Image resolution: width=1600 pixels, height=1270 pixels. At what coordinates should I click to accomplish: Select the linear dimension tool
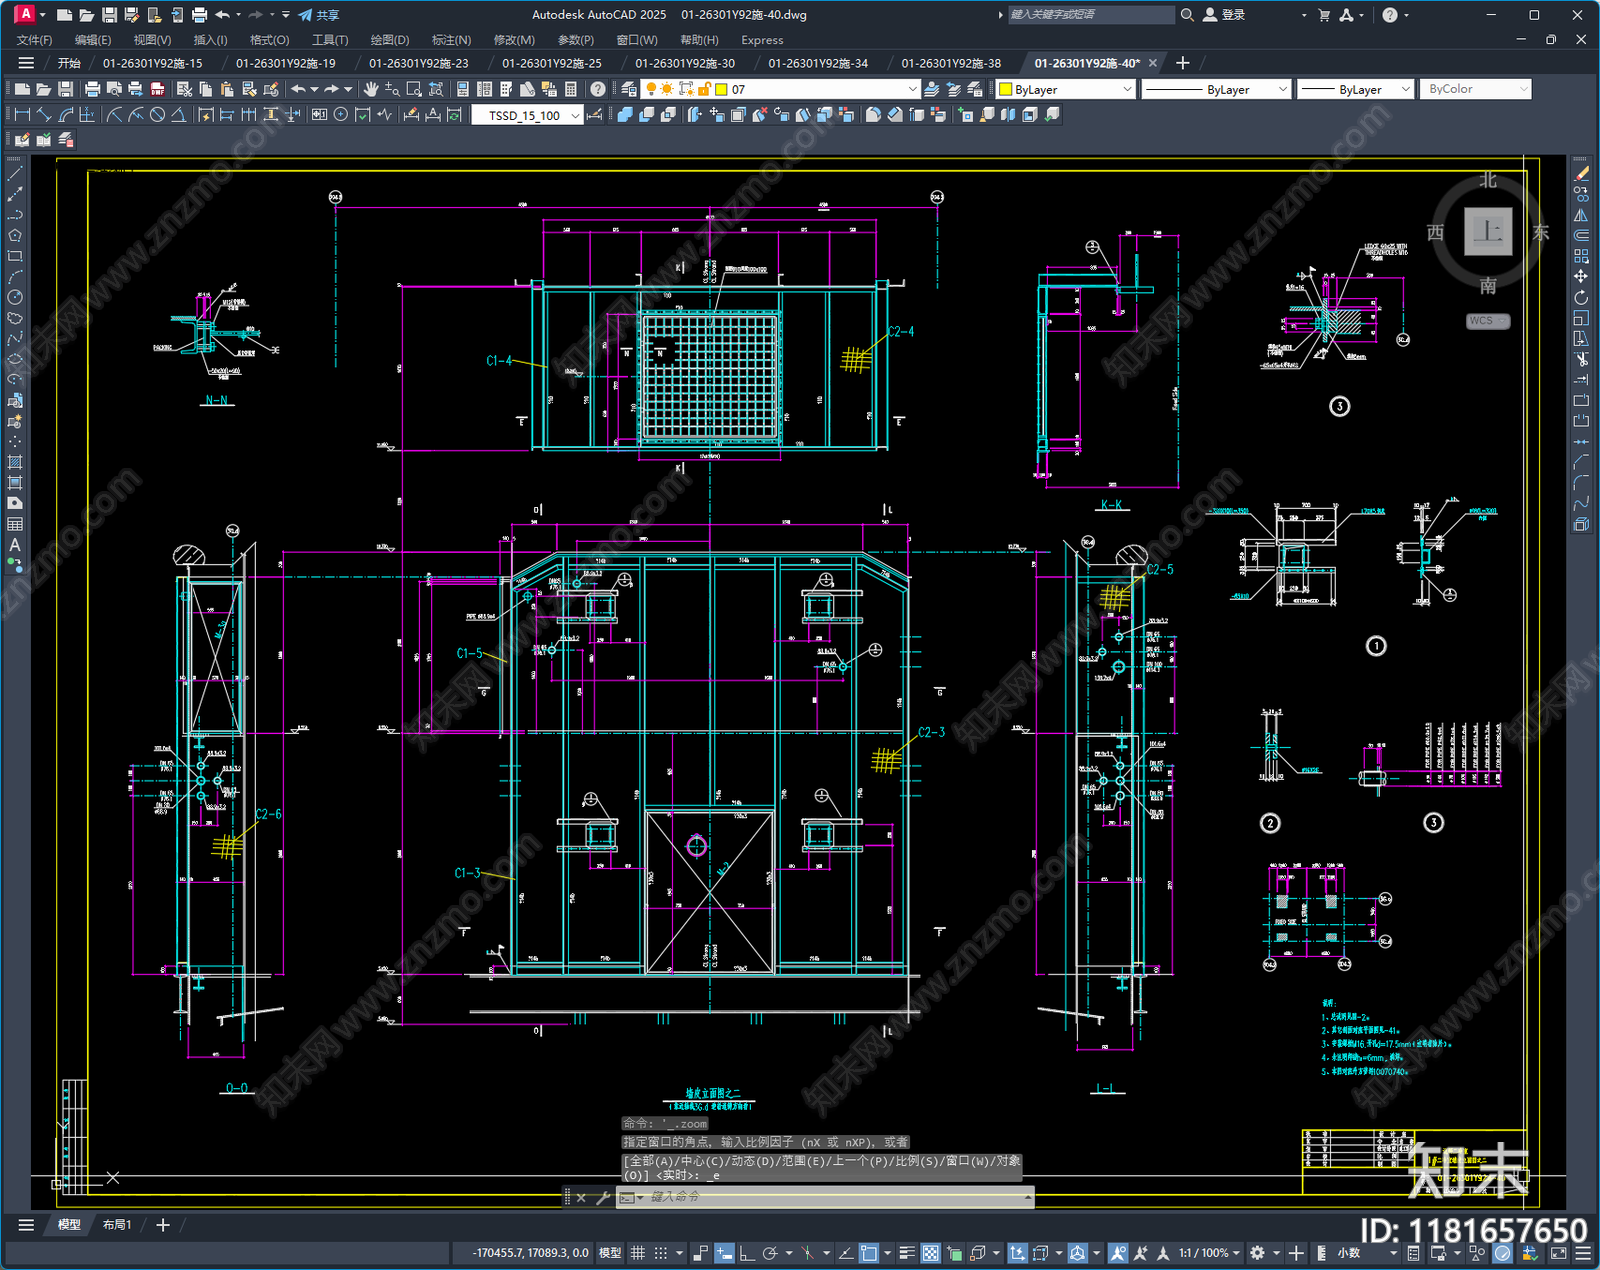coord(22,115)
